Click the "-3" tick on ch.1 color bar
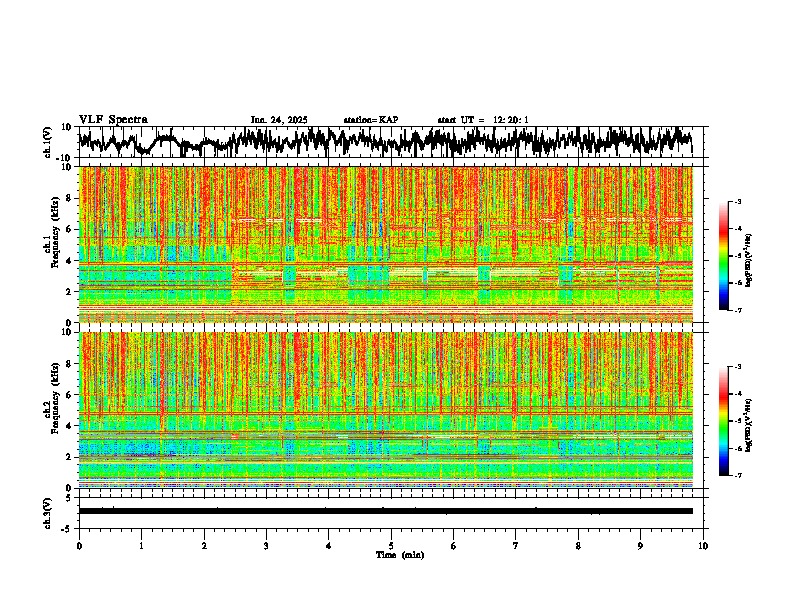 click(x=738, y=201)
